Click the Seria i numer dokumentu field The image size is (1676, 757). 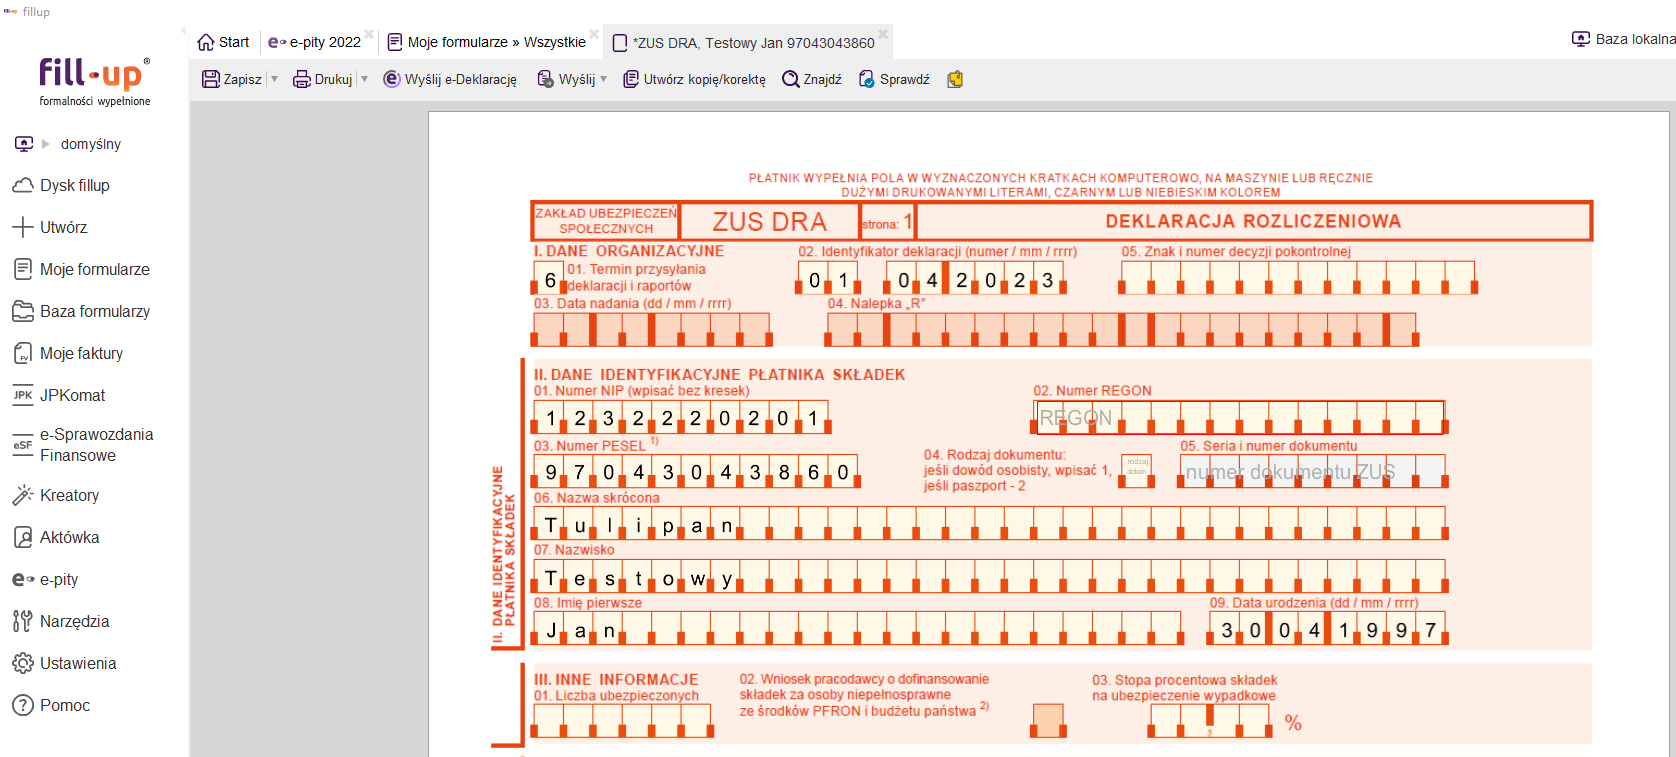click(1314, 471)
